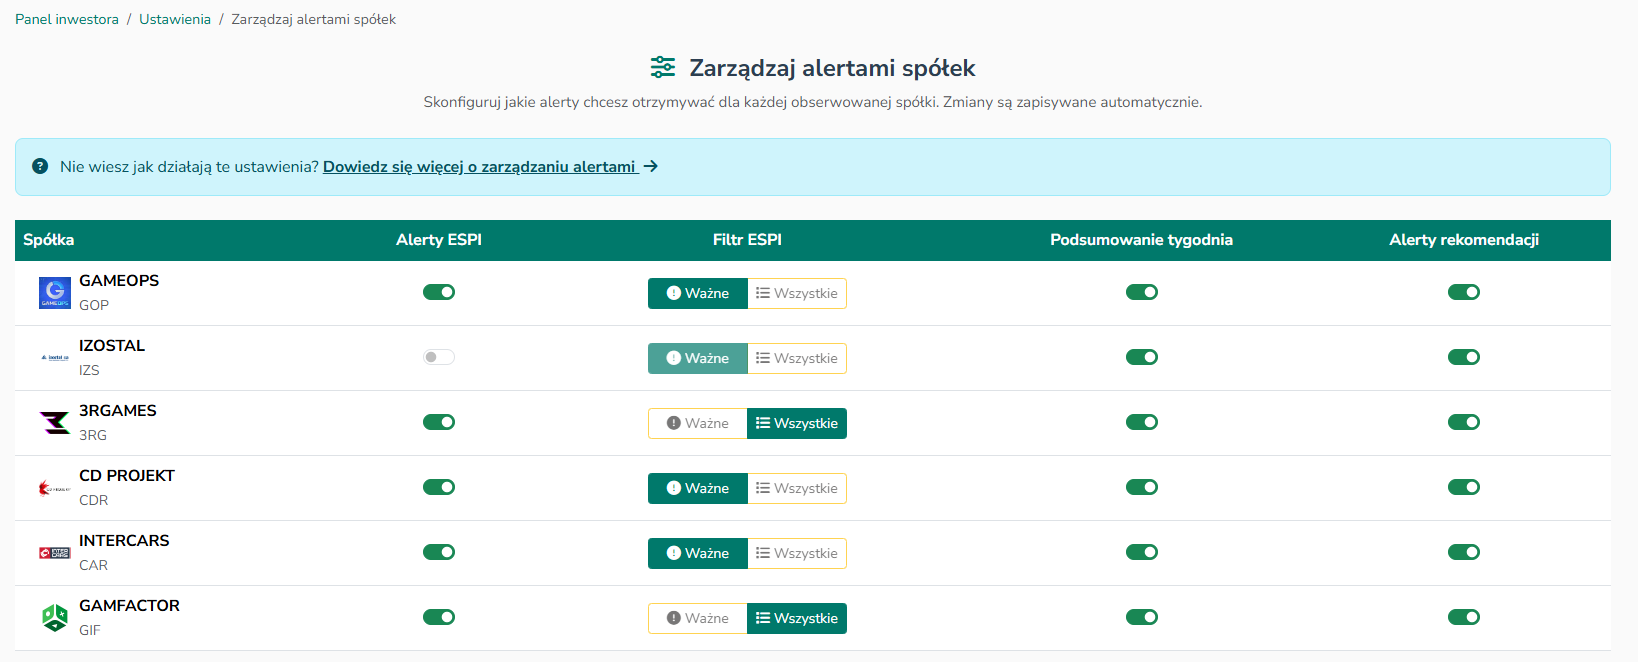Toggle Podsumowanie tygodnia for GAMFACTOR
Image resolution: width=1638 pixels, height=662 pixels.
point(1142,617)
